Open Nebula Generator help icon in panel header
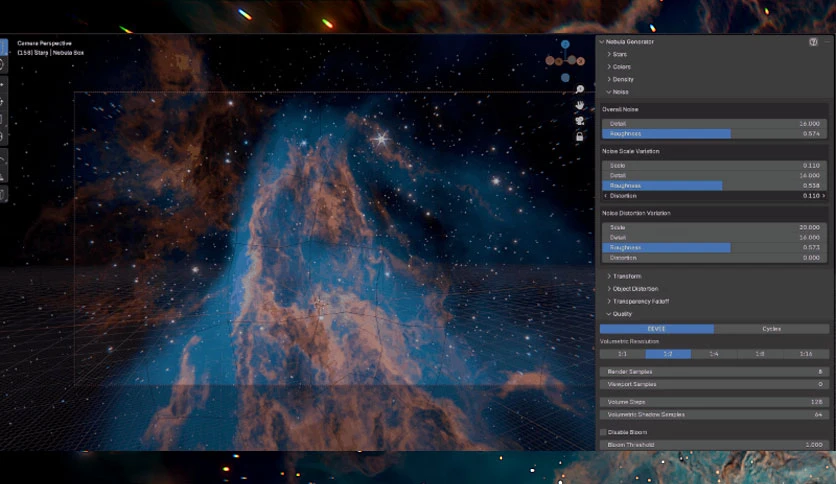 tap(813, 42)
